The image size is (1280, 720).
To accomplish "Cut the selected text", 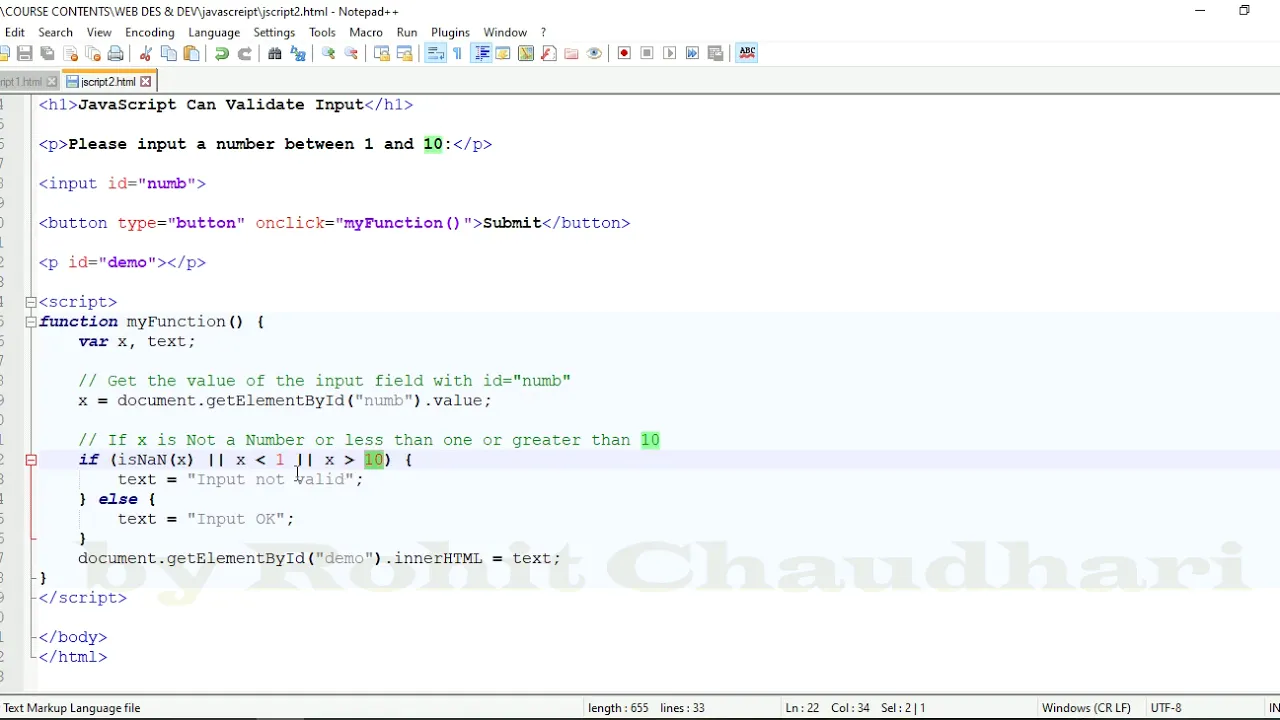I will pyautogui.click(x=145, y=53).
